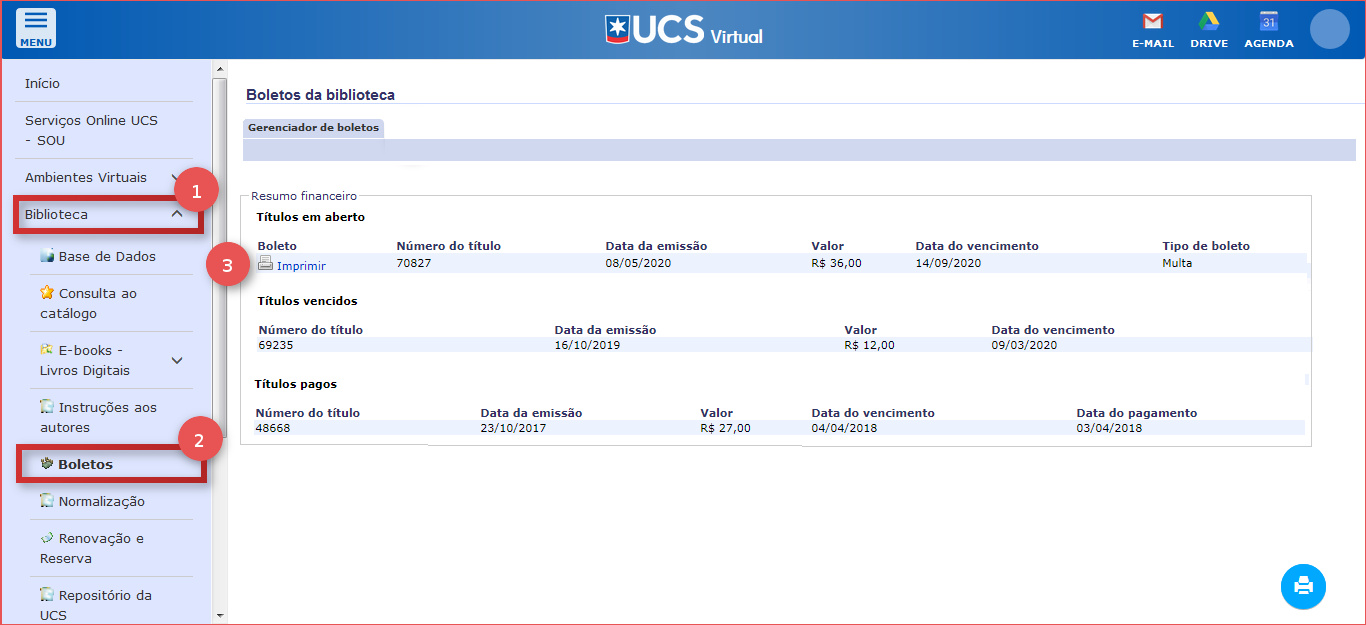The height and width of the screenshot is (625, 1366).
Task: Expand the Ambientes Virtuais chevron
Action: (176, 178)
